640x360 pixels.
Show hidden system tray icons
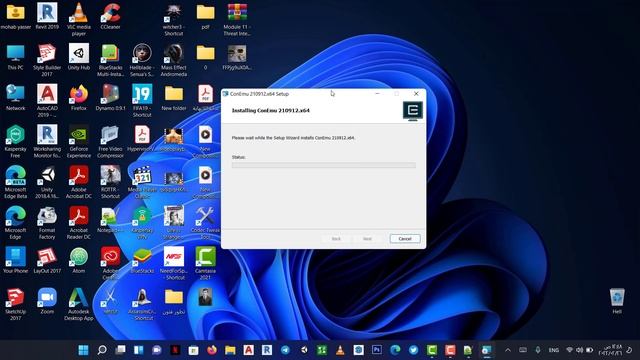click(x=508, y=350)
